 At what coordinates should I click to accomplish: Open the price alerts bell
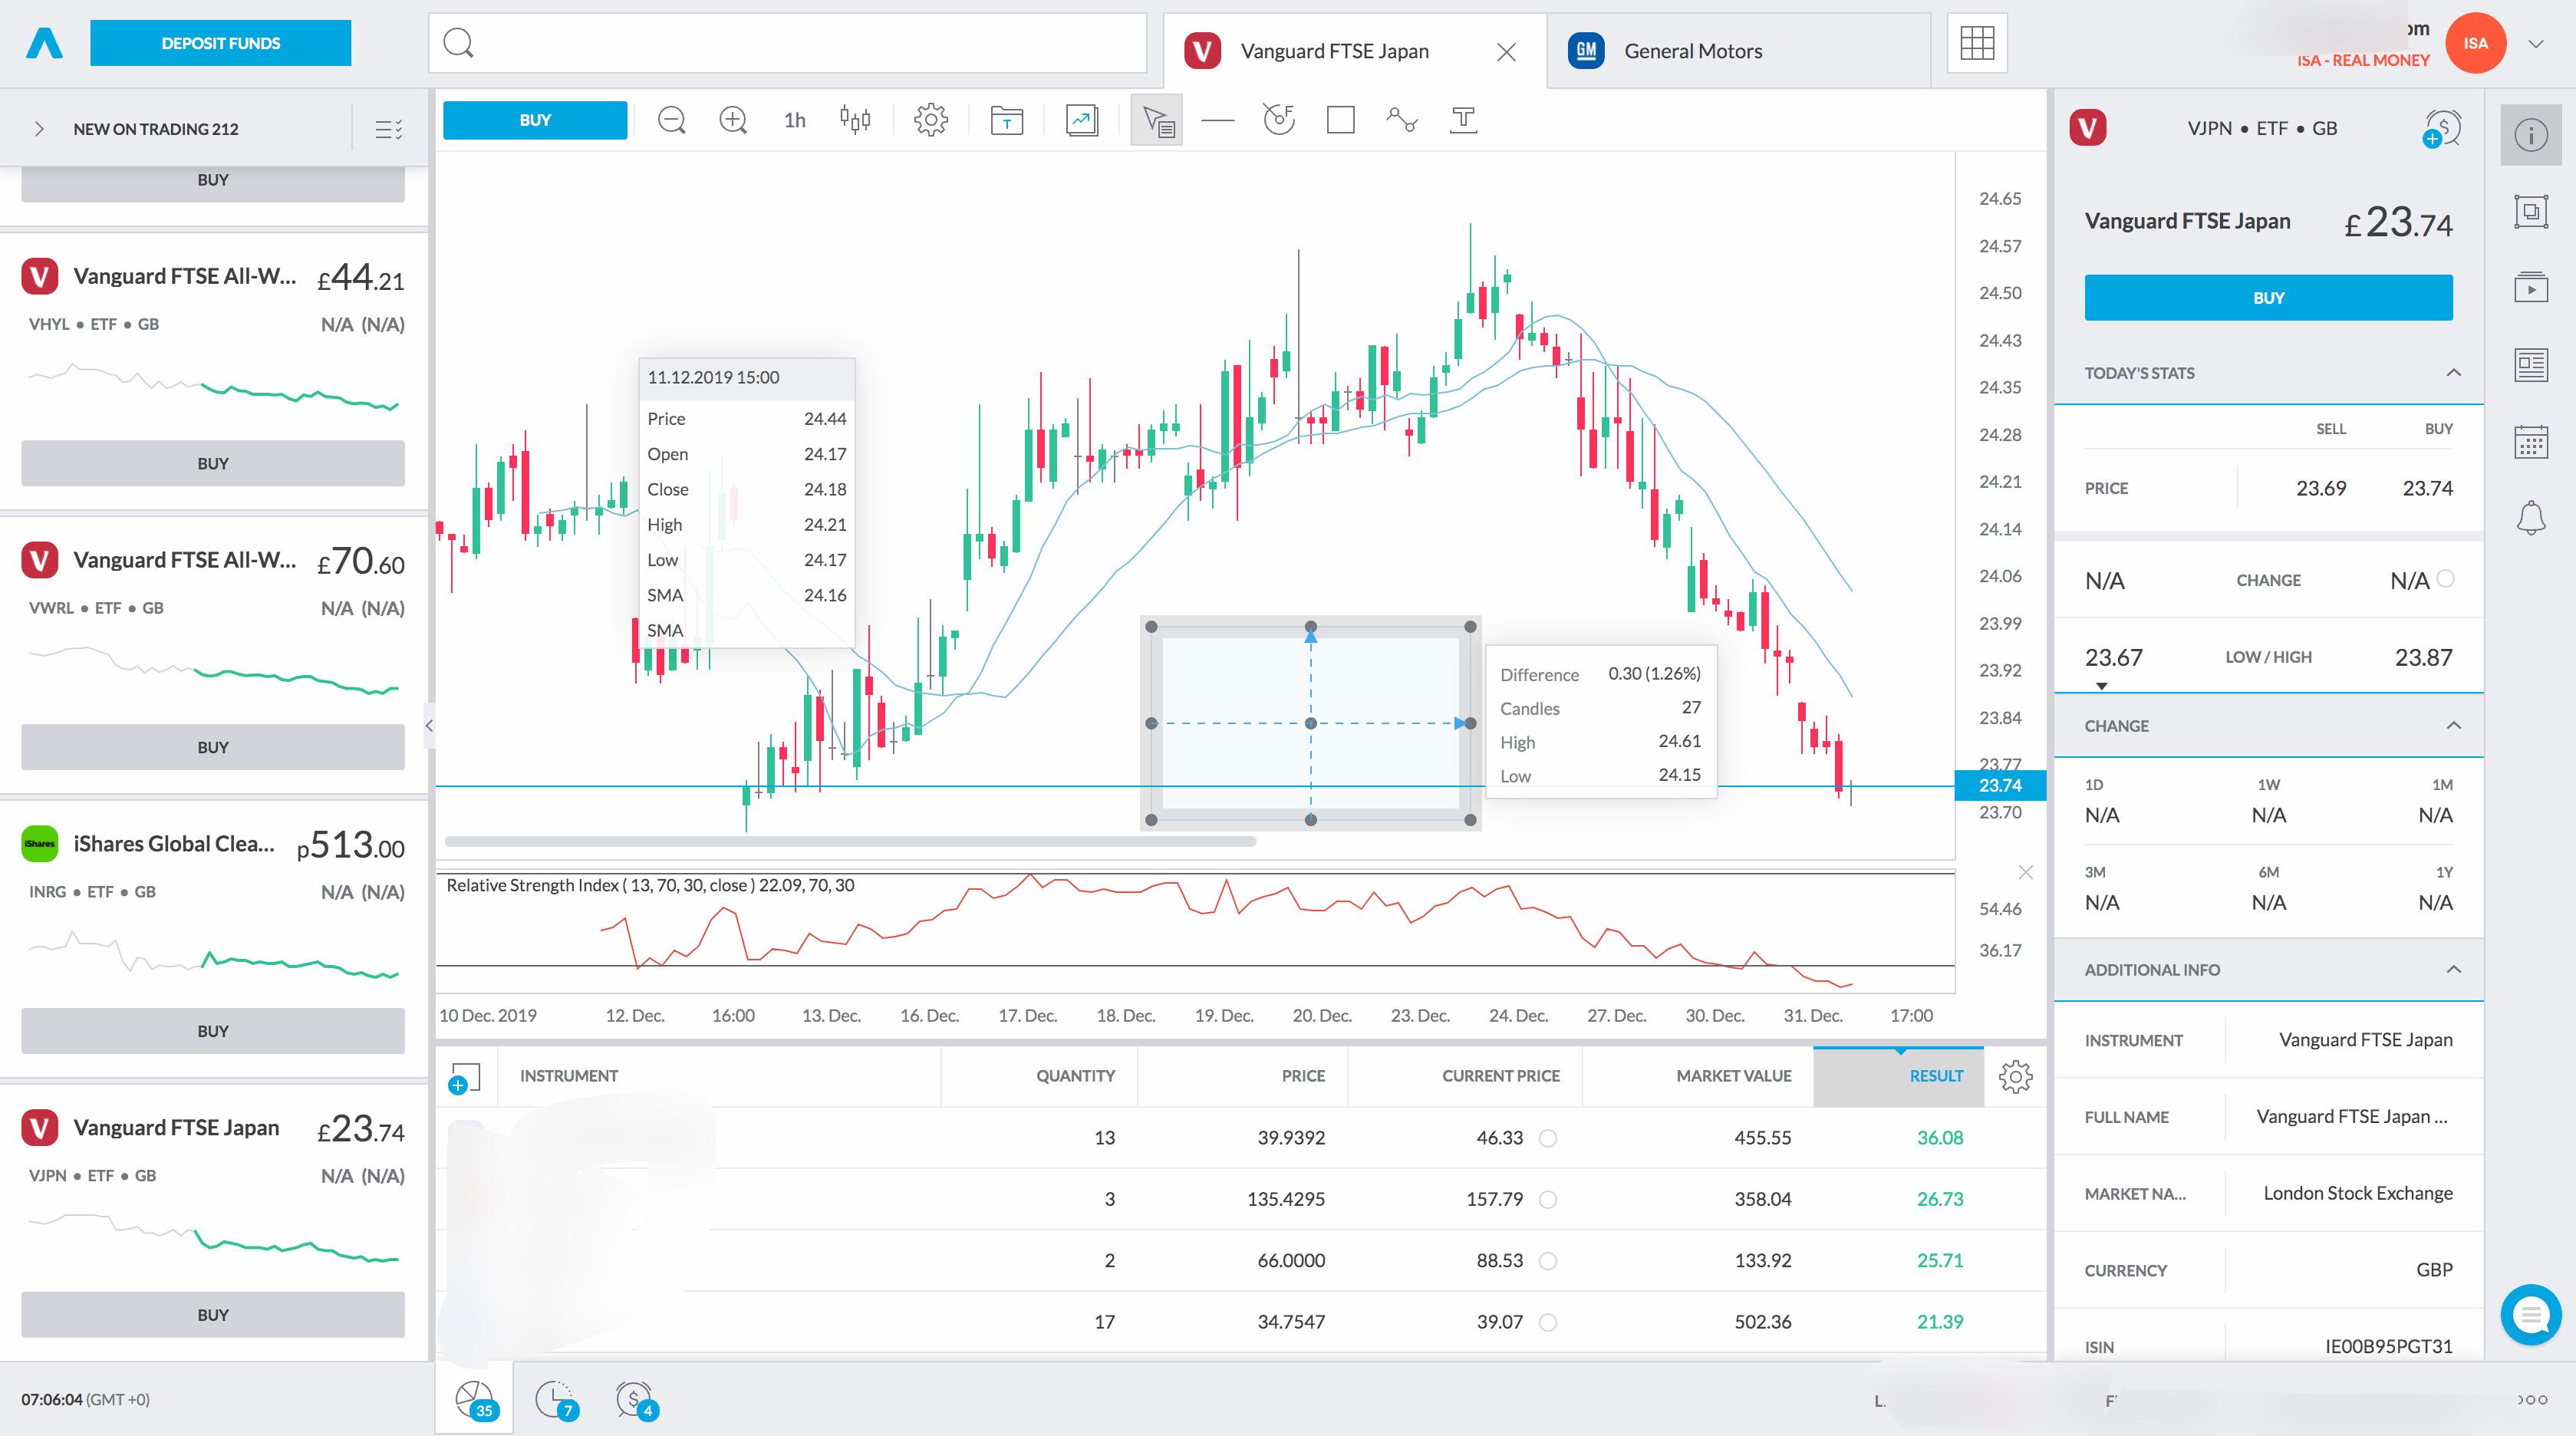2531,518
